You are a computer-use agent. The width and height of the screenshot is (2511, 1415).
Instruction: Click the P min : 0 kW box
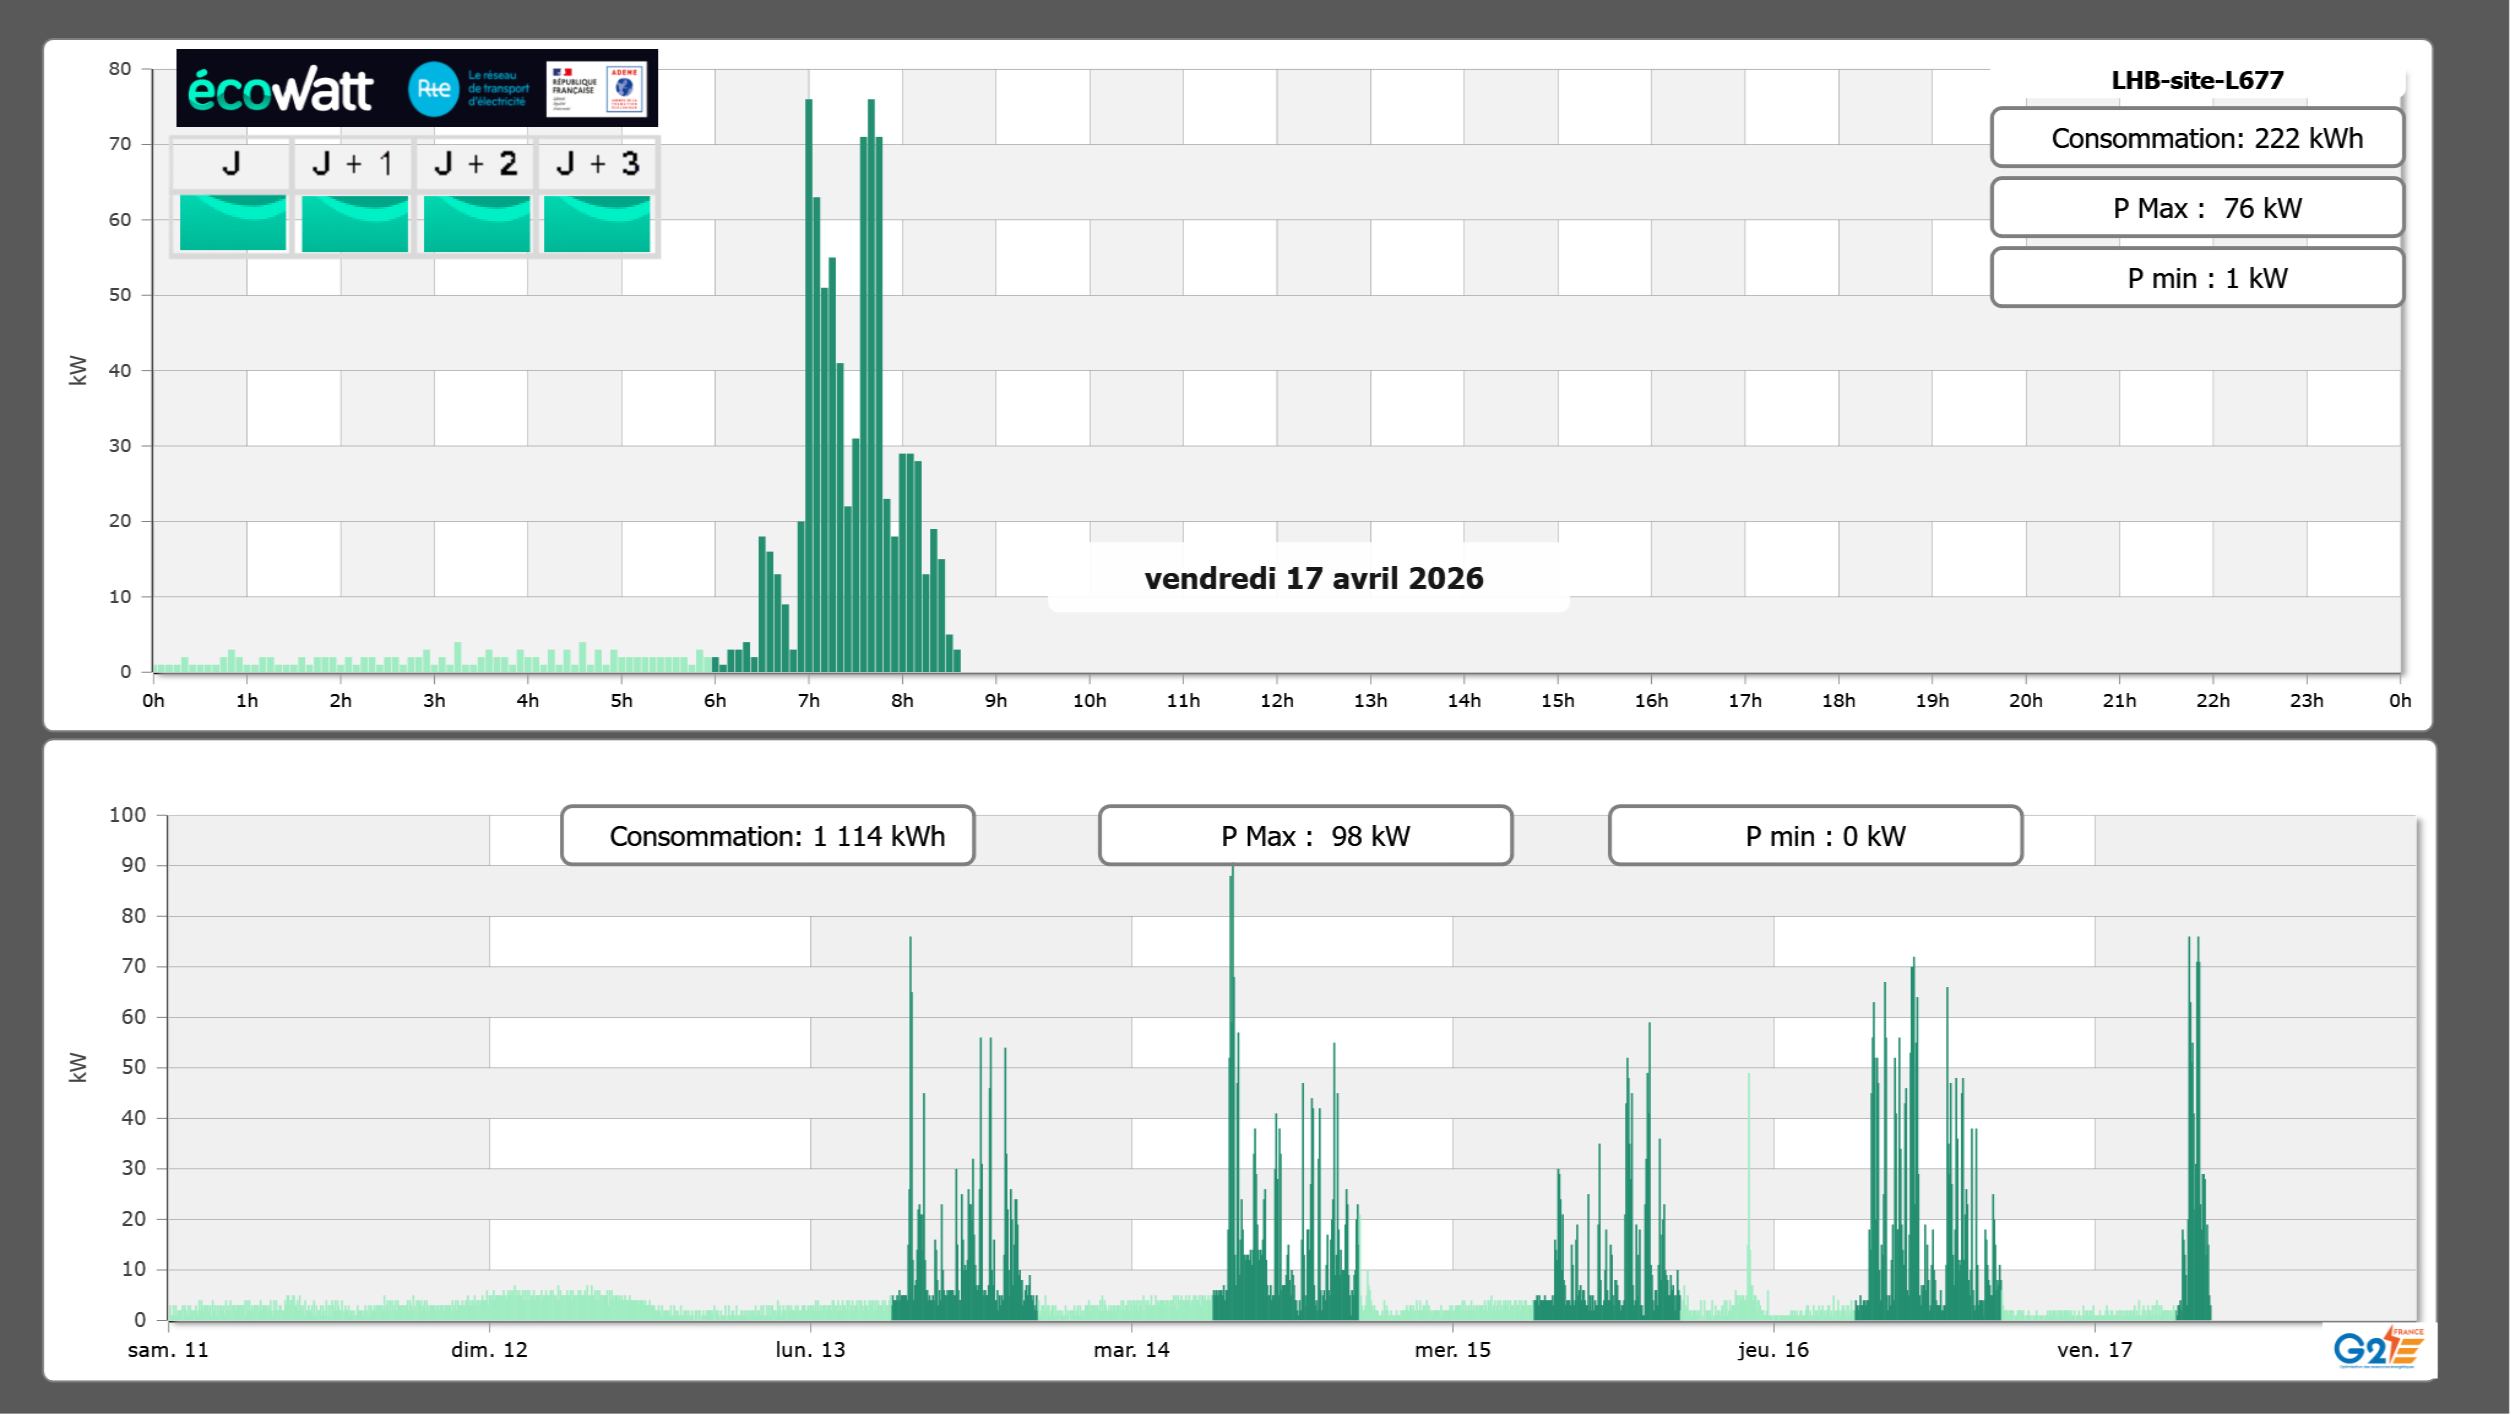[1815, 836]
